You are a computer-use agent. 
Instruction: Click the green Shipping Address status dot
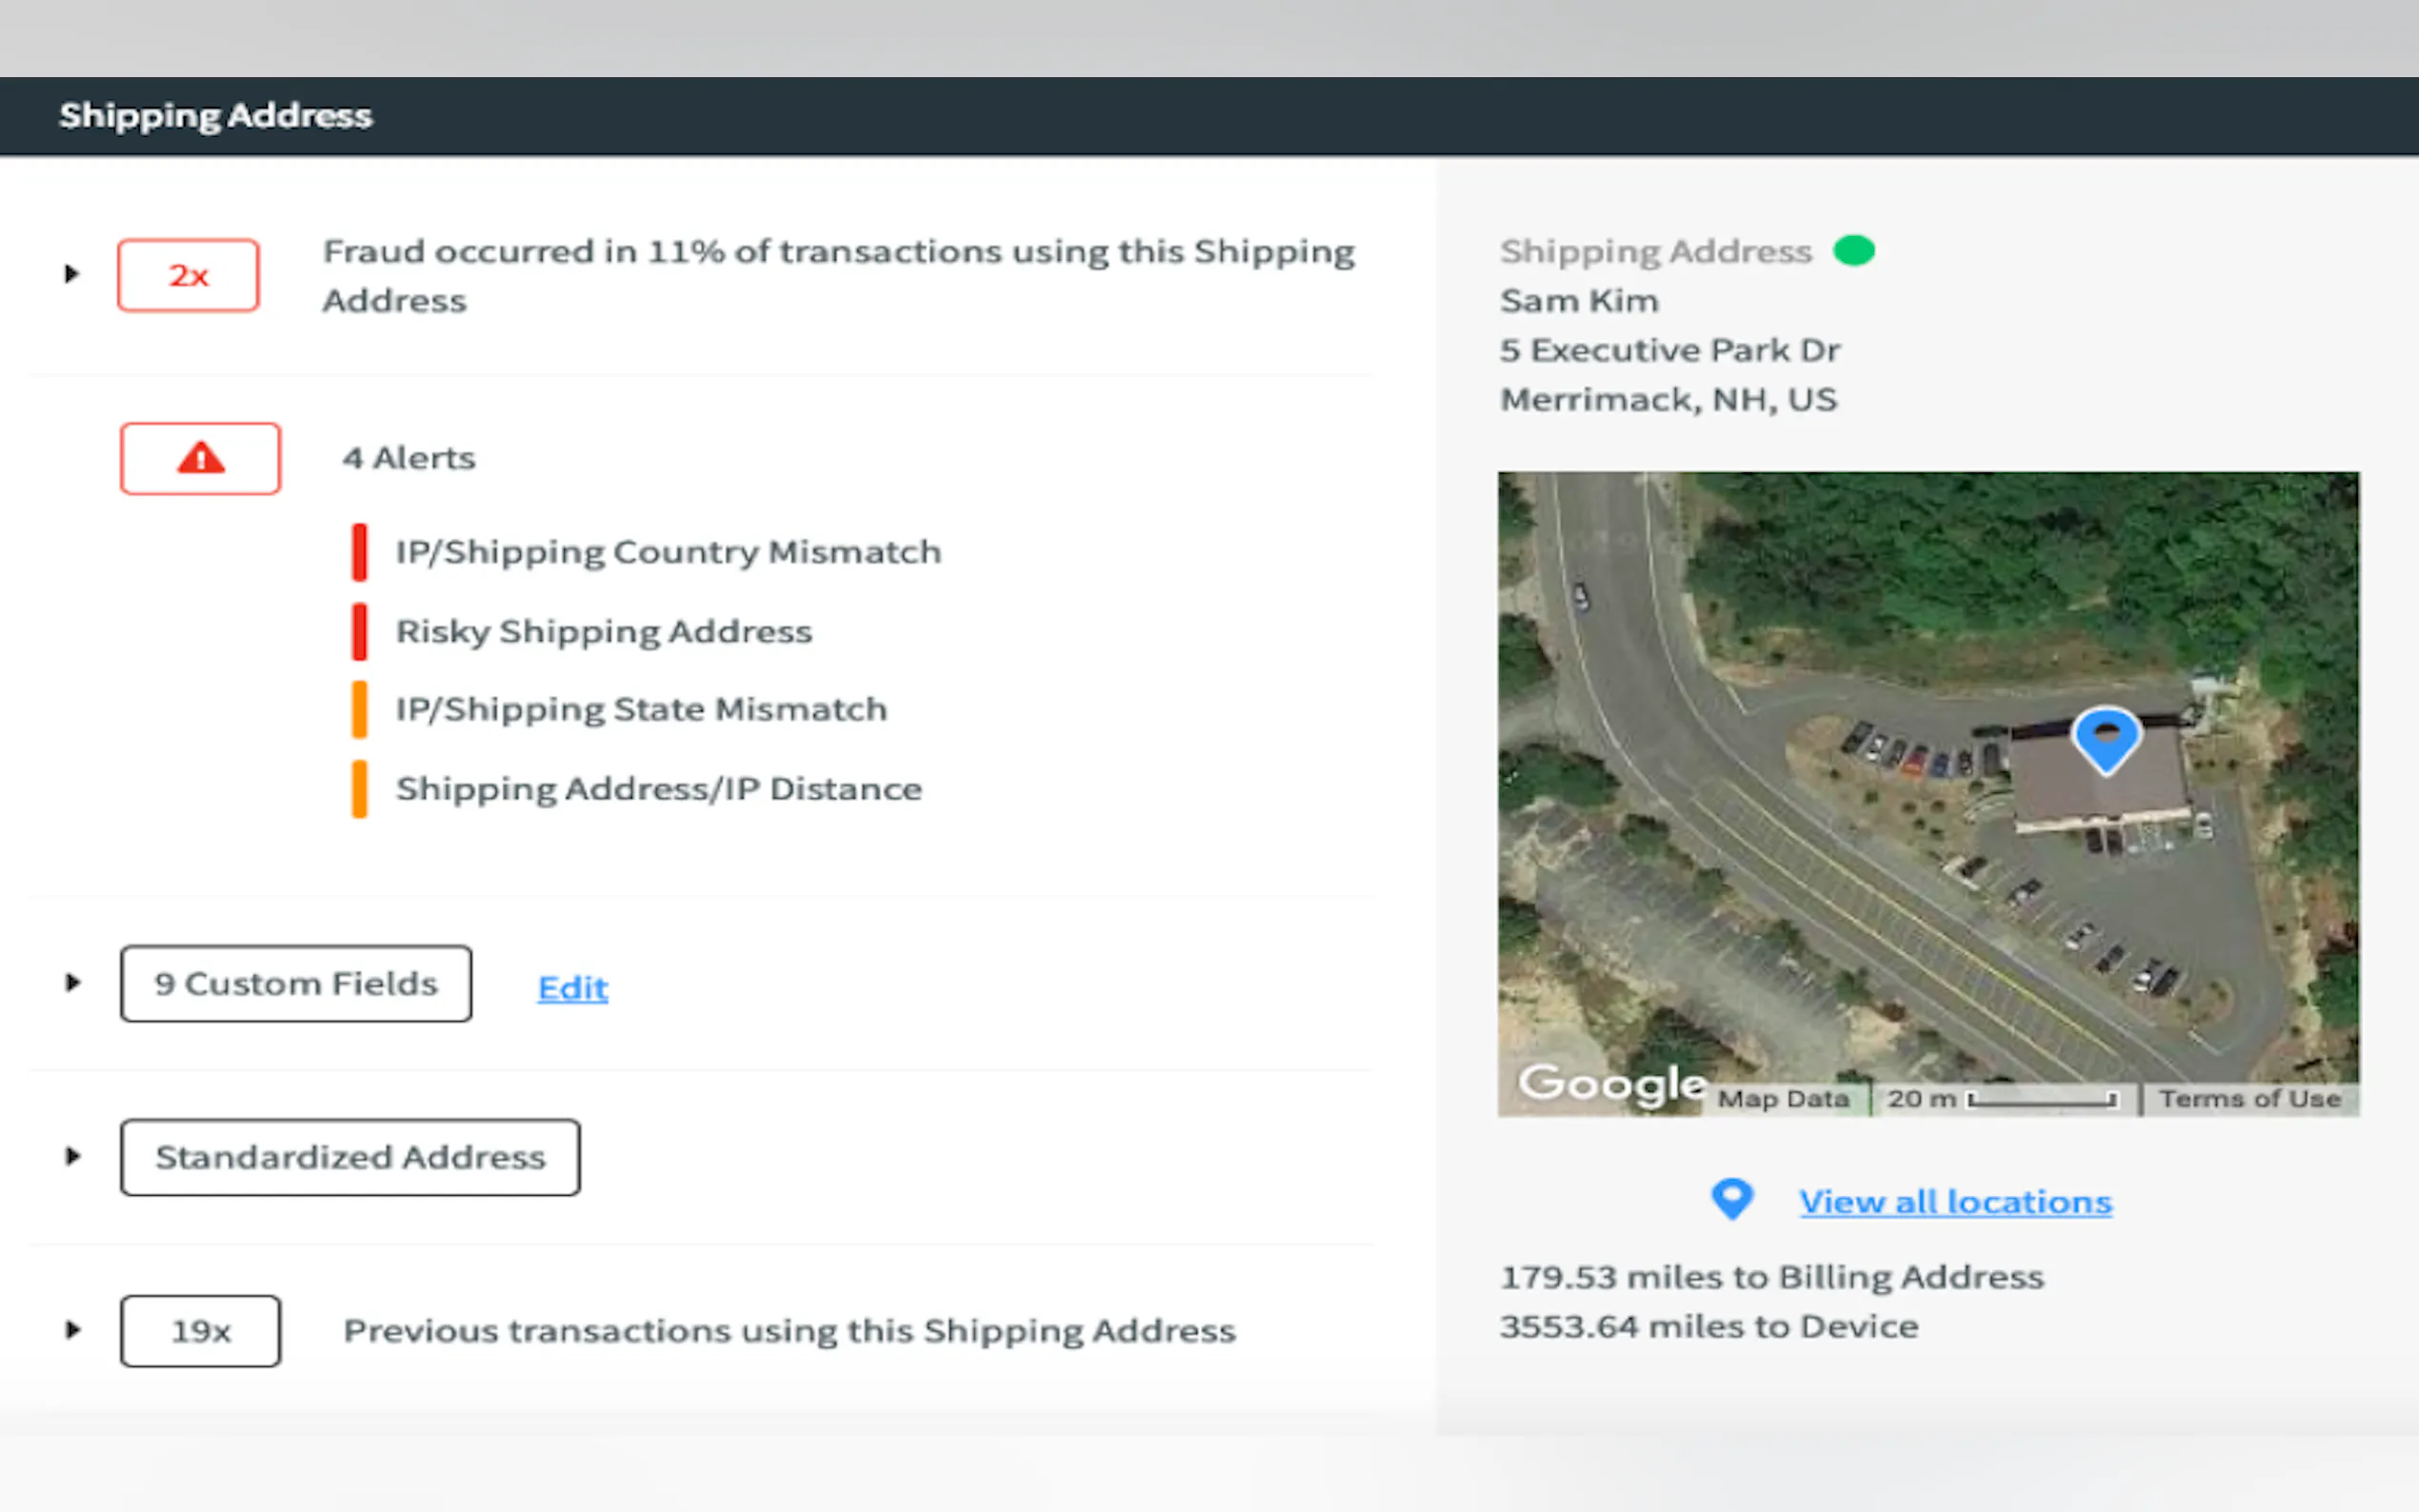tap(1854, 250)
